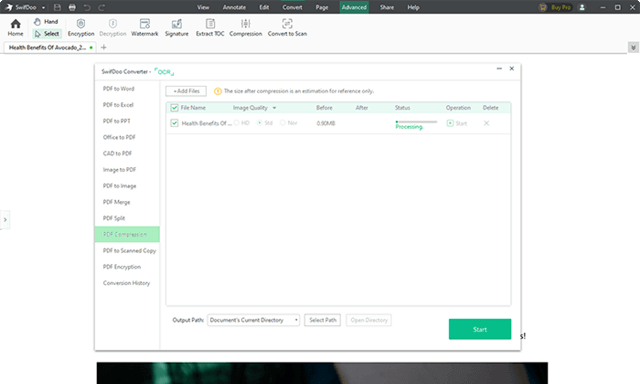Choose PDF to Word in sidebar
This screenshot has height=384, width=640.
pos(118,89)
